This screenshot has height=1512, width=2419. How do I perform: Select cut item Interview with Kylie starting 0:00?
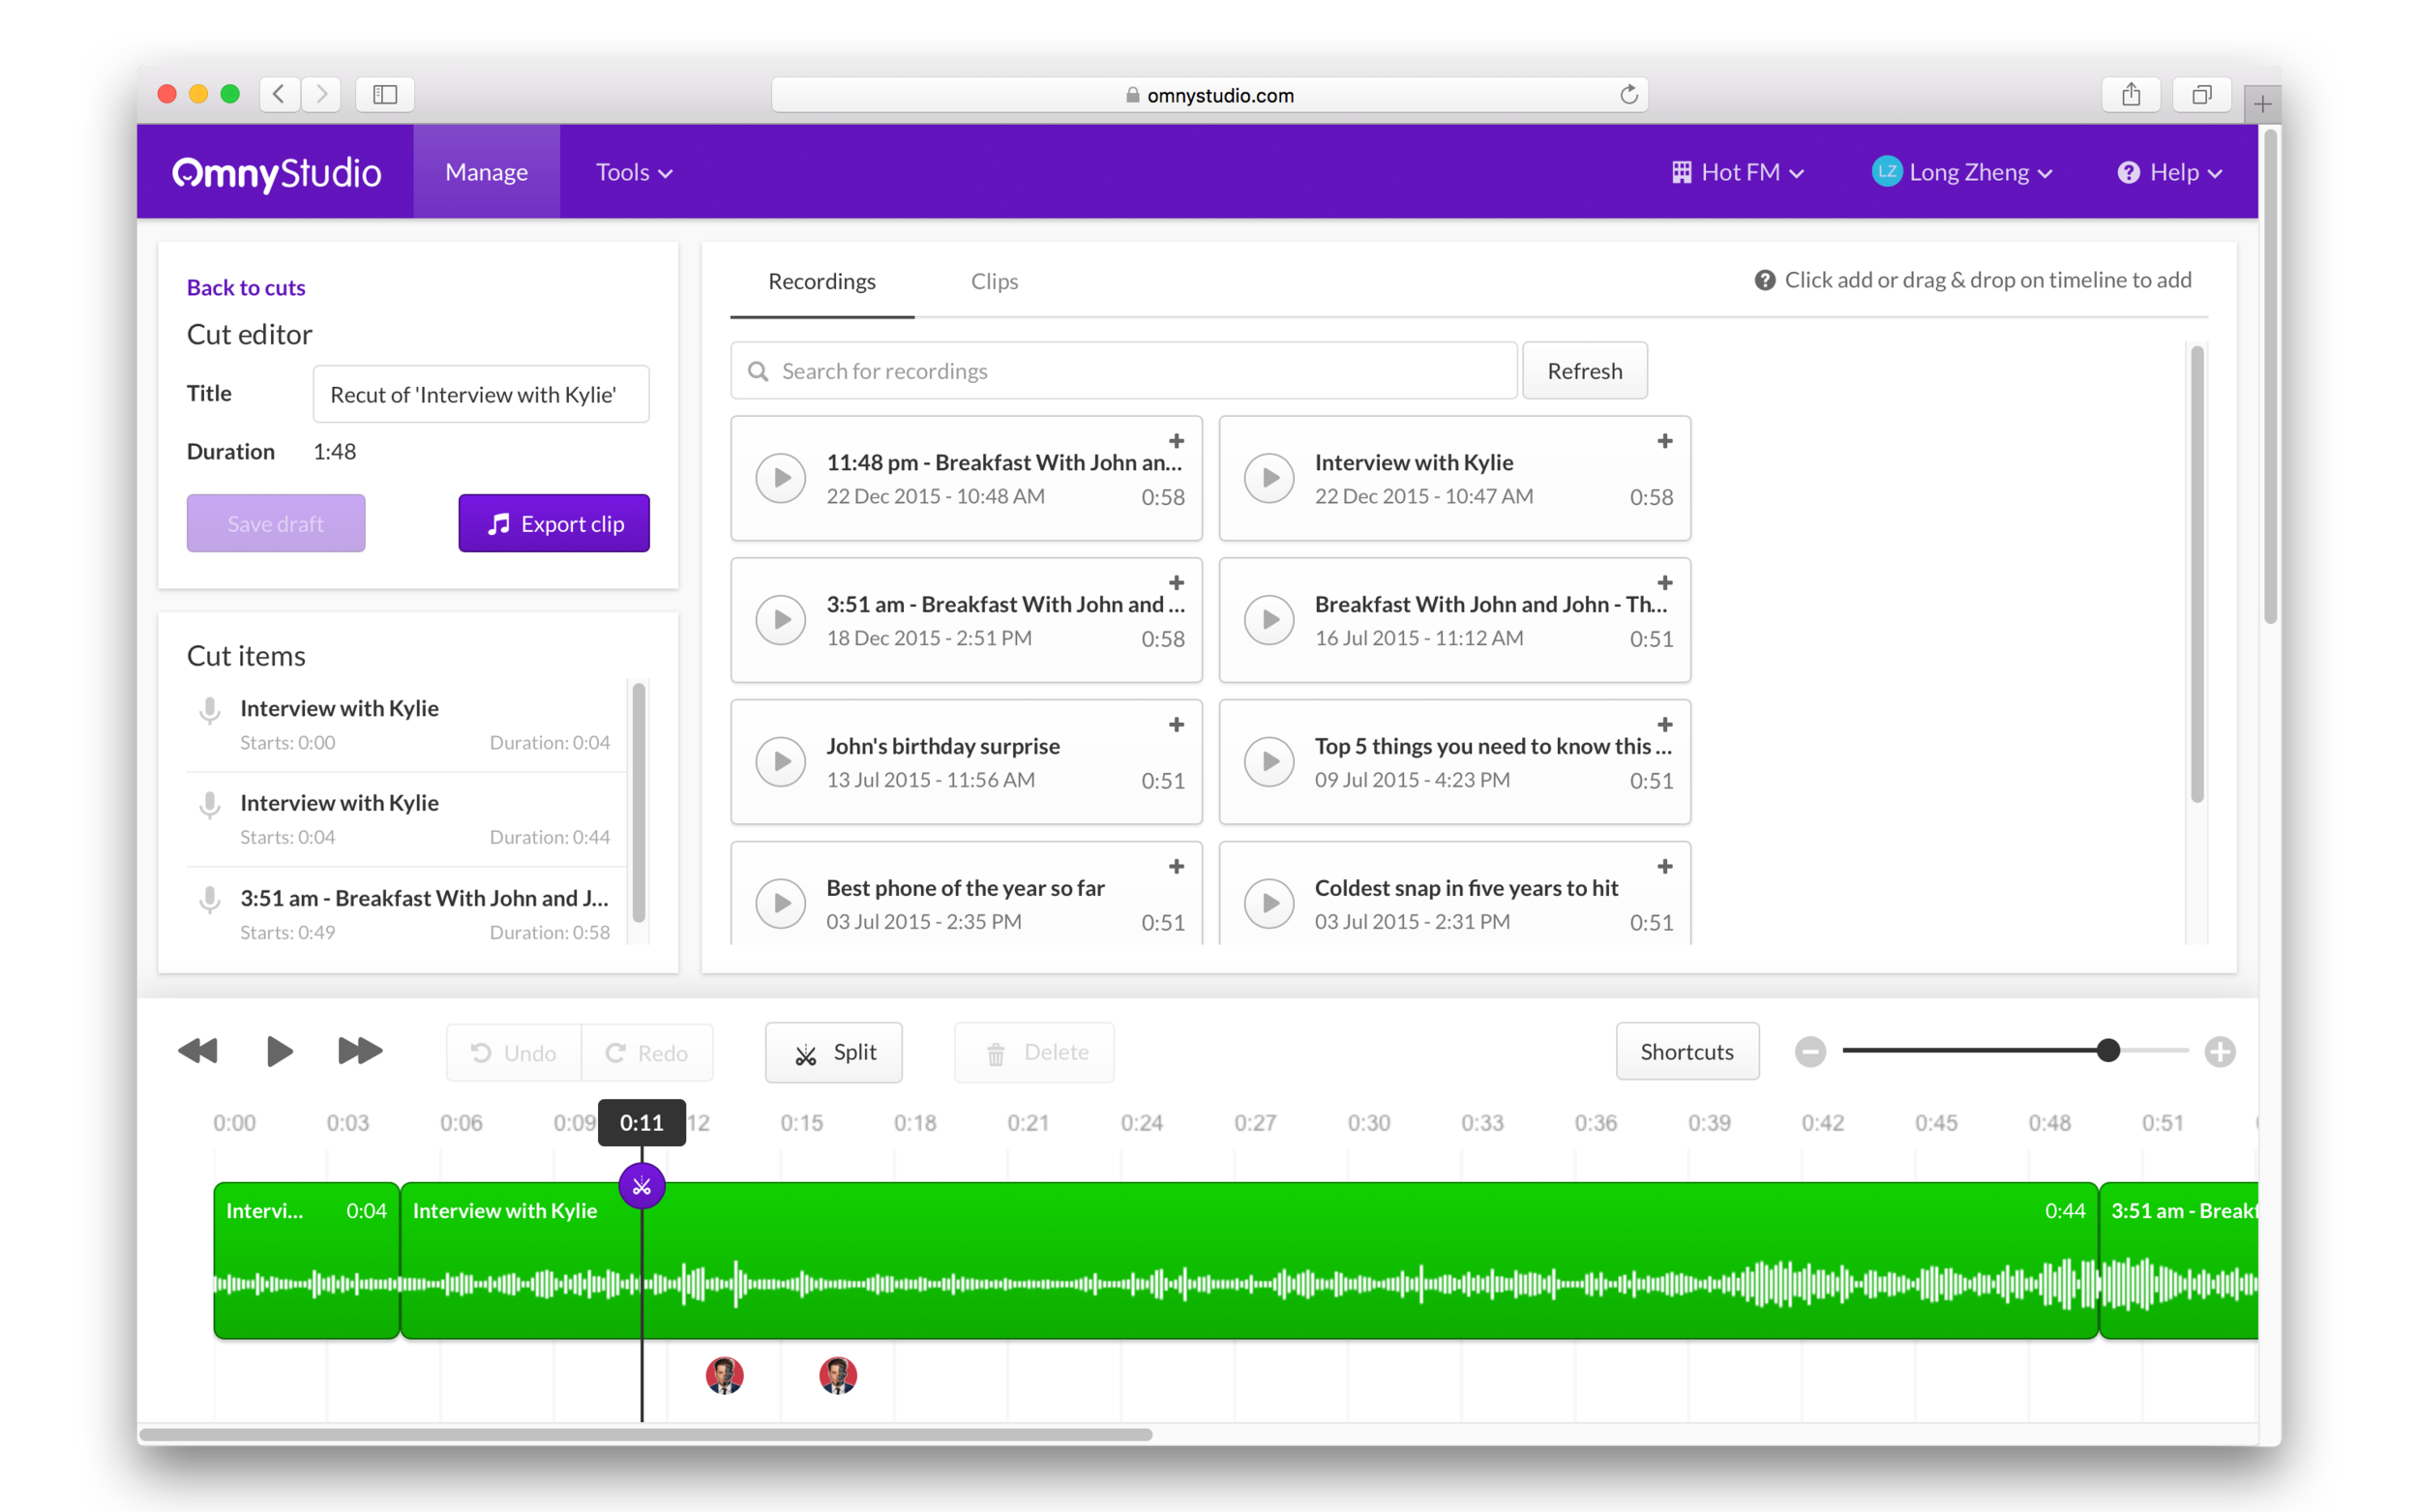coord(407,725)
